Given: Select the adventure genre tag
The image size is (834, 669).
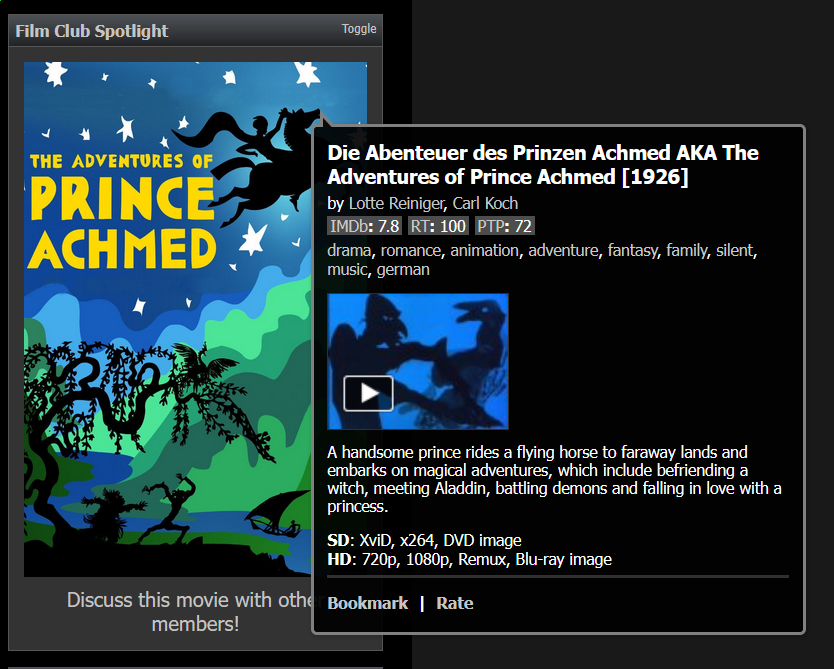Looking at the screenshot, I should [563, 250].
